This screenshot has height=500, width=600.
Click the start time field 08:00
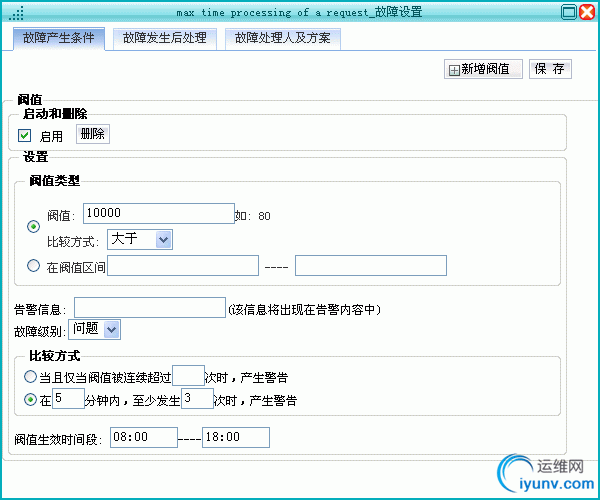coord(144,438)
